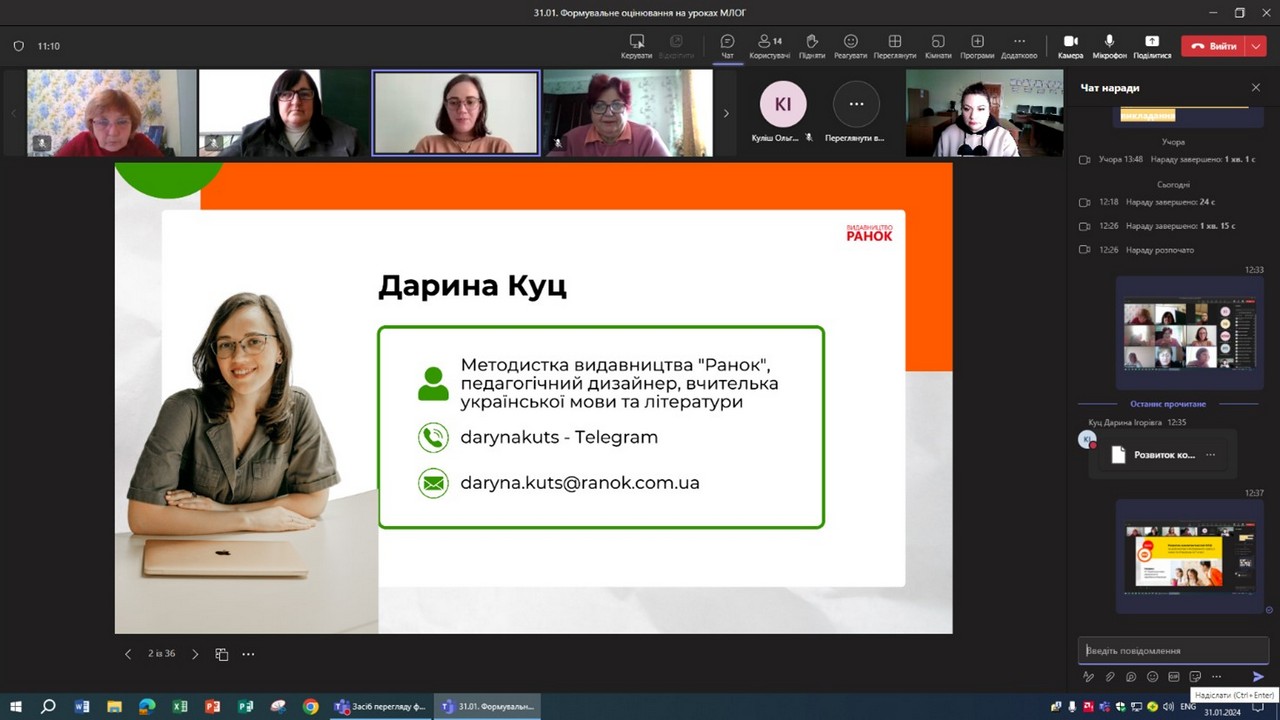Screen dimensions: 1280x720
Task: Expand the Додатково more actions menu
Action: (1019, 46)
